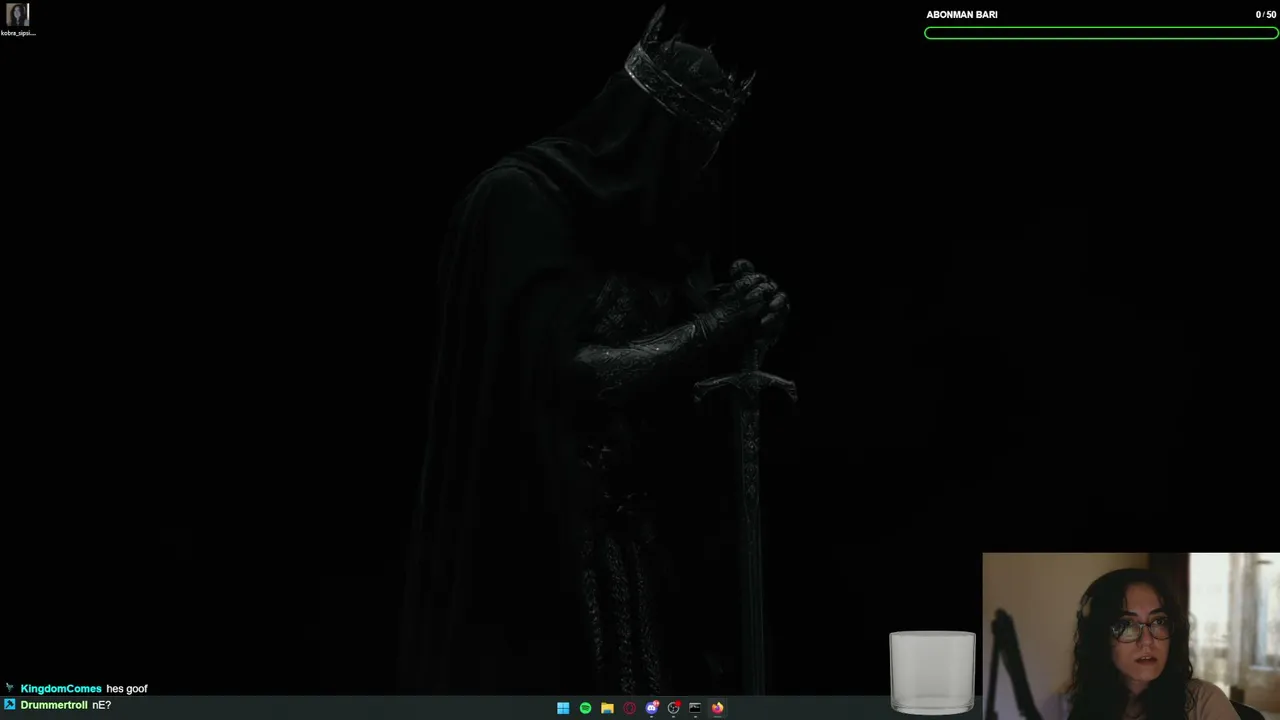
Task: Click the webcam overlay feed
Action: [x=1131, y=636]
